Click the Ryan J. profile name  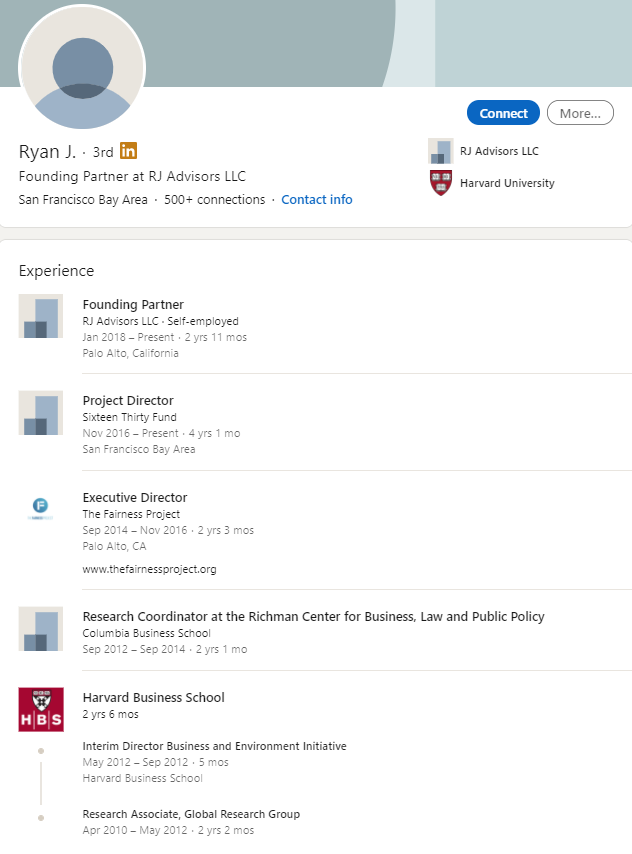point(47,151)
